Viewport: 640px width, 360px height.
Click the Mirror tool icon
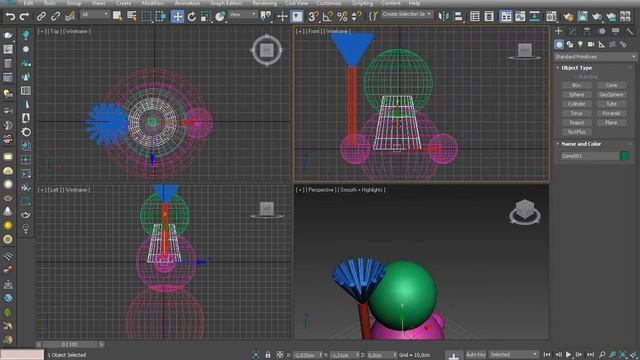click(x=444, y=16)
